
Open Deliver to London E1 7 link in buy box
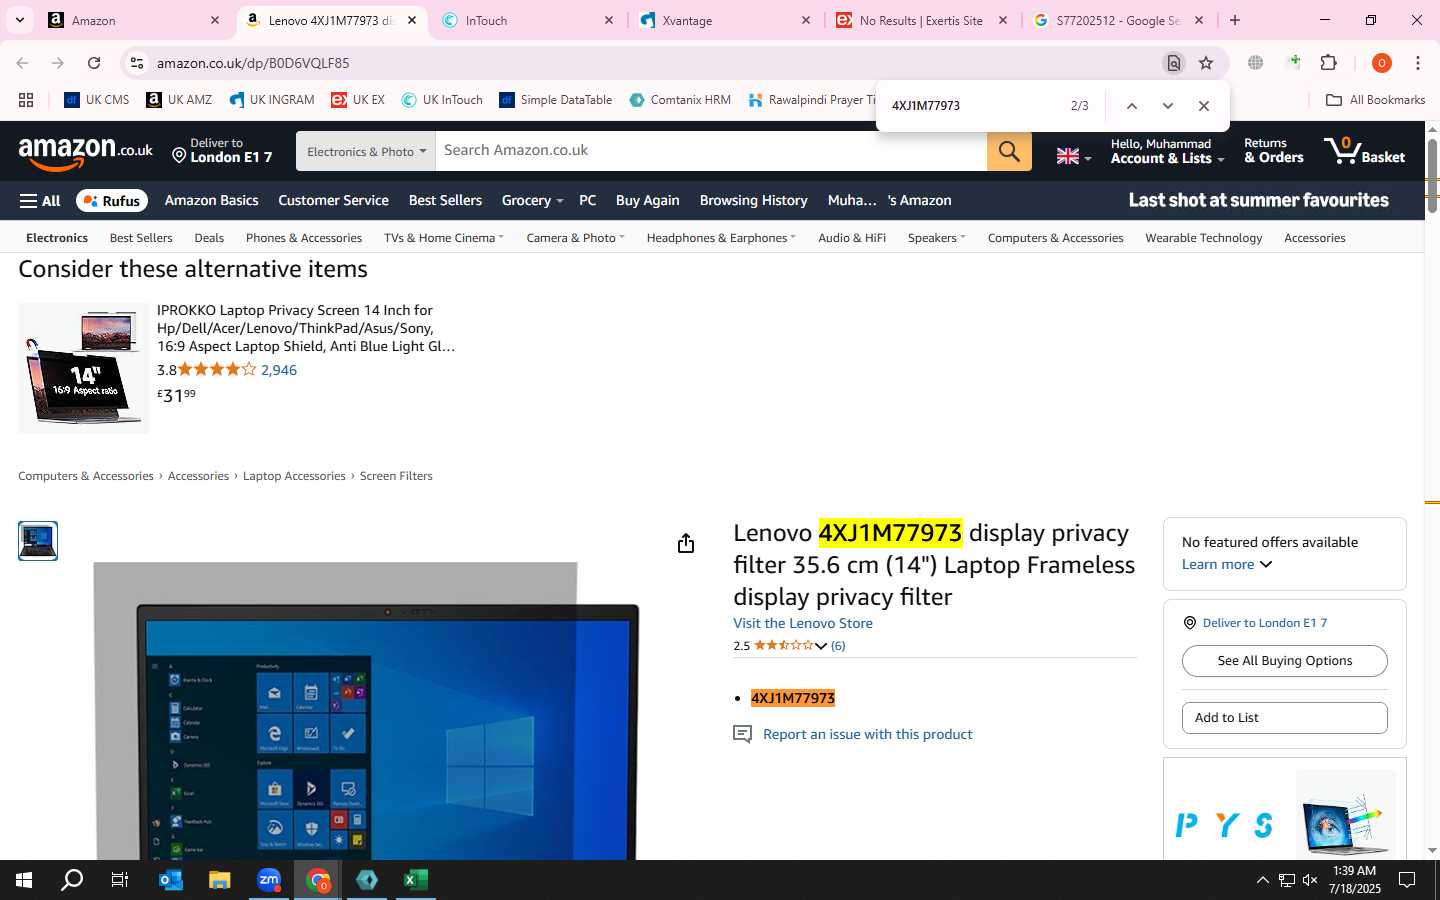(1264, 623)
